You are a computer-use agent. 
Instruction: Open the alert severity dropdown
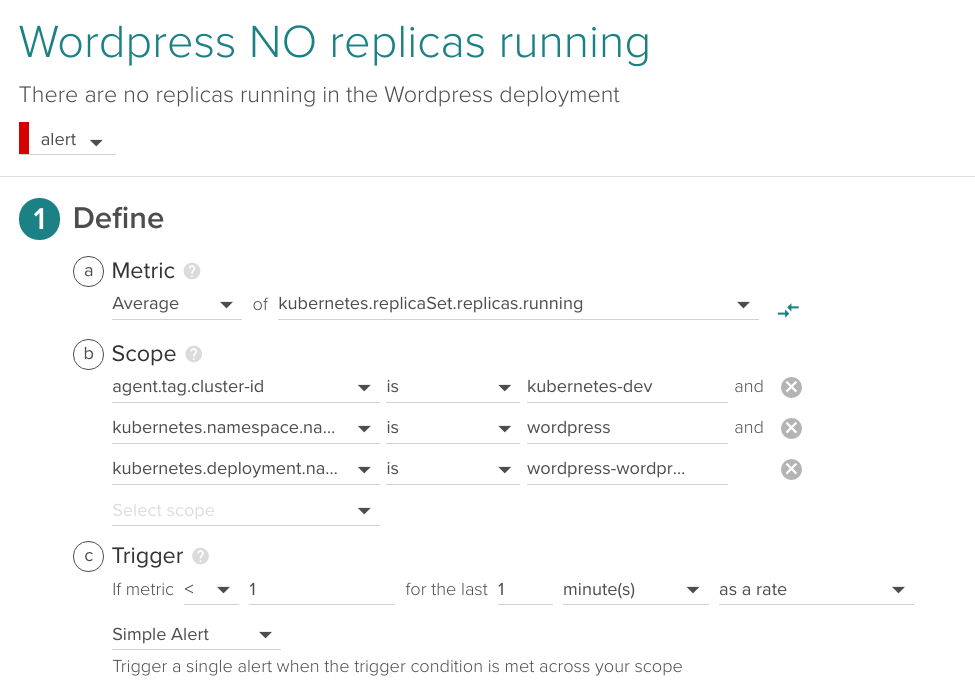[x=72, y=140]
